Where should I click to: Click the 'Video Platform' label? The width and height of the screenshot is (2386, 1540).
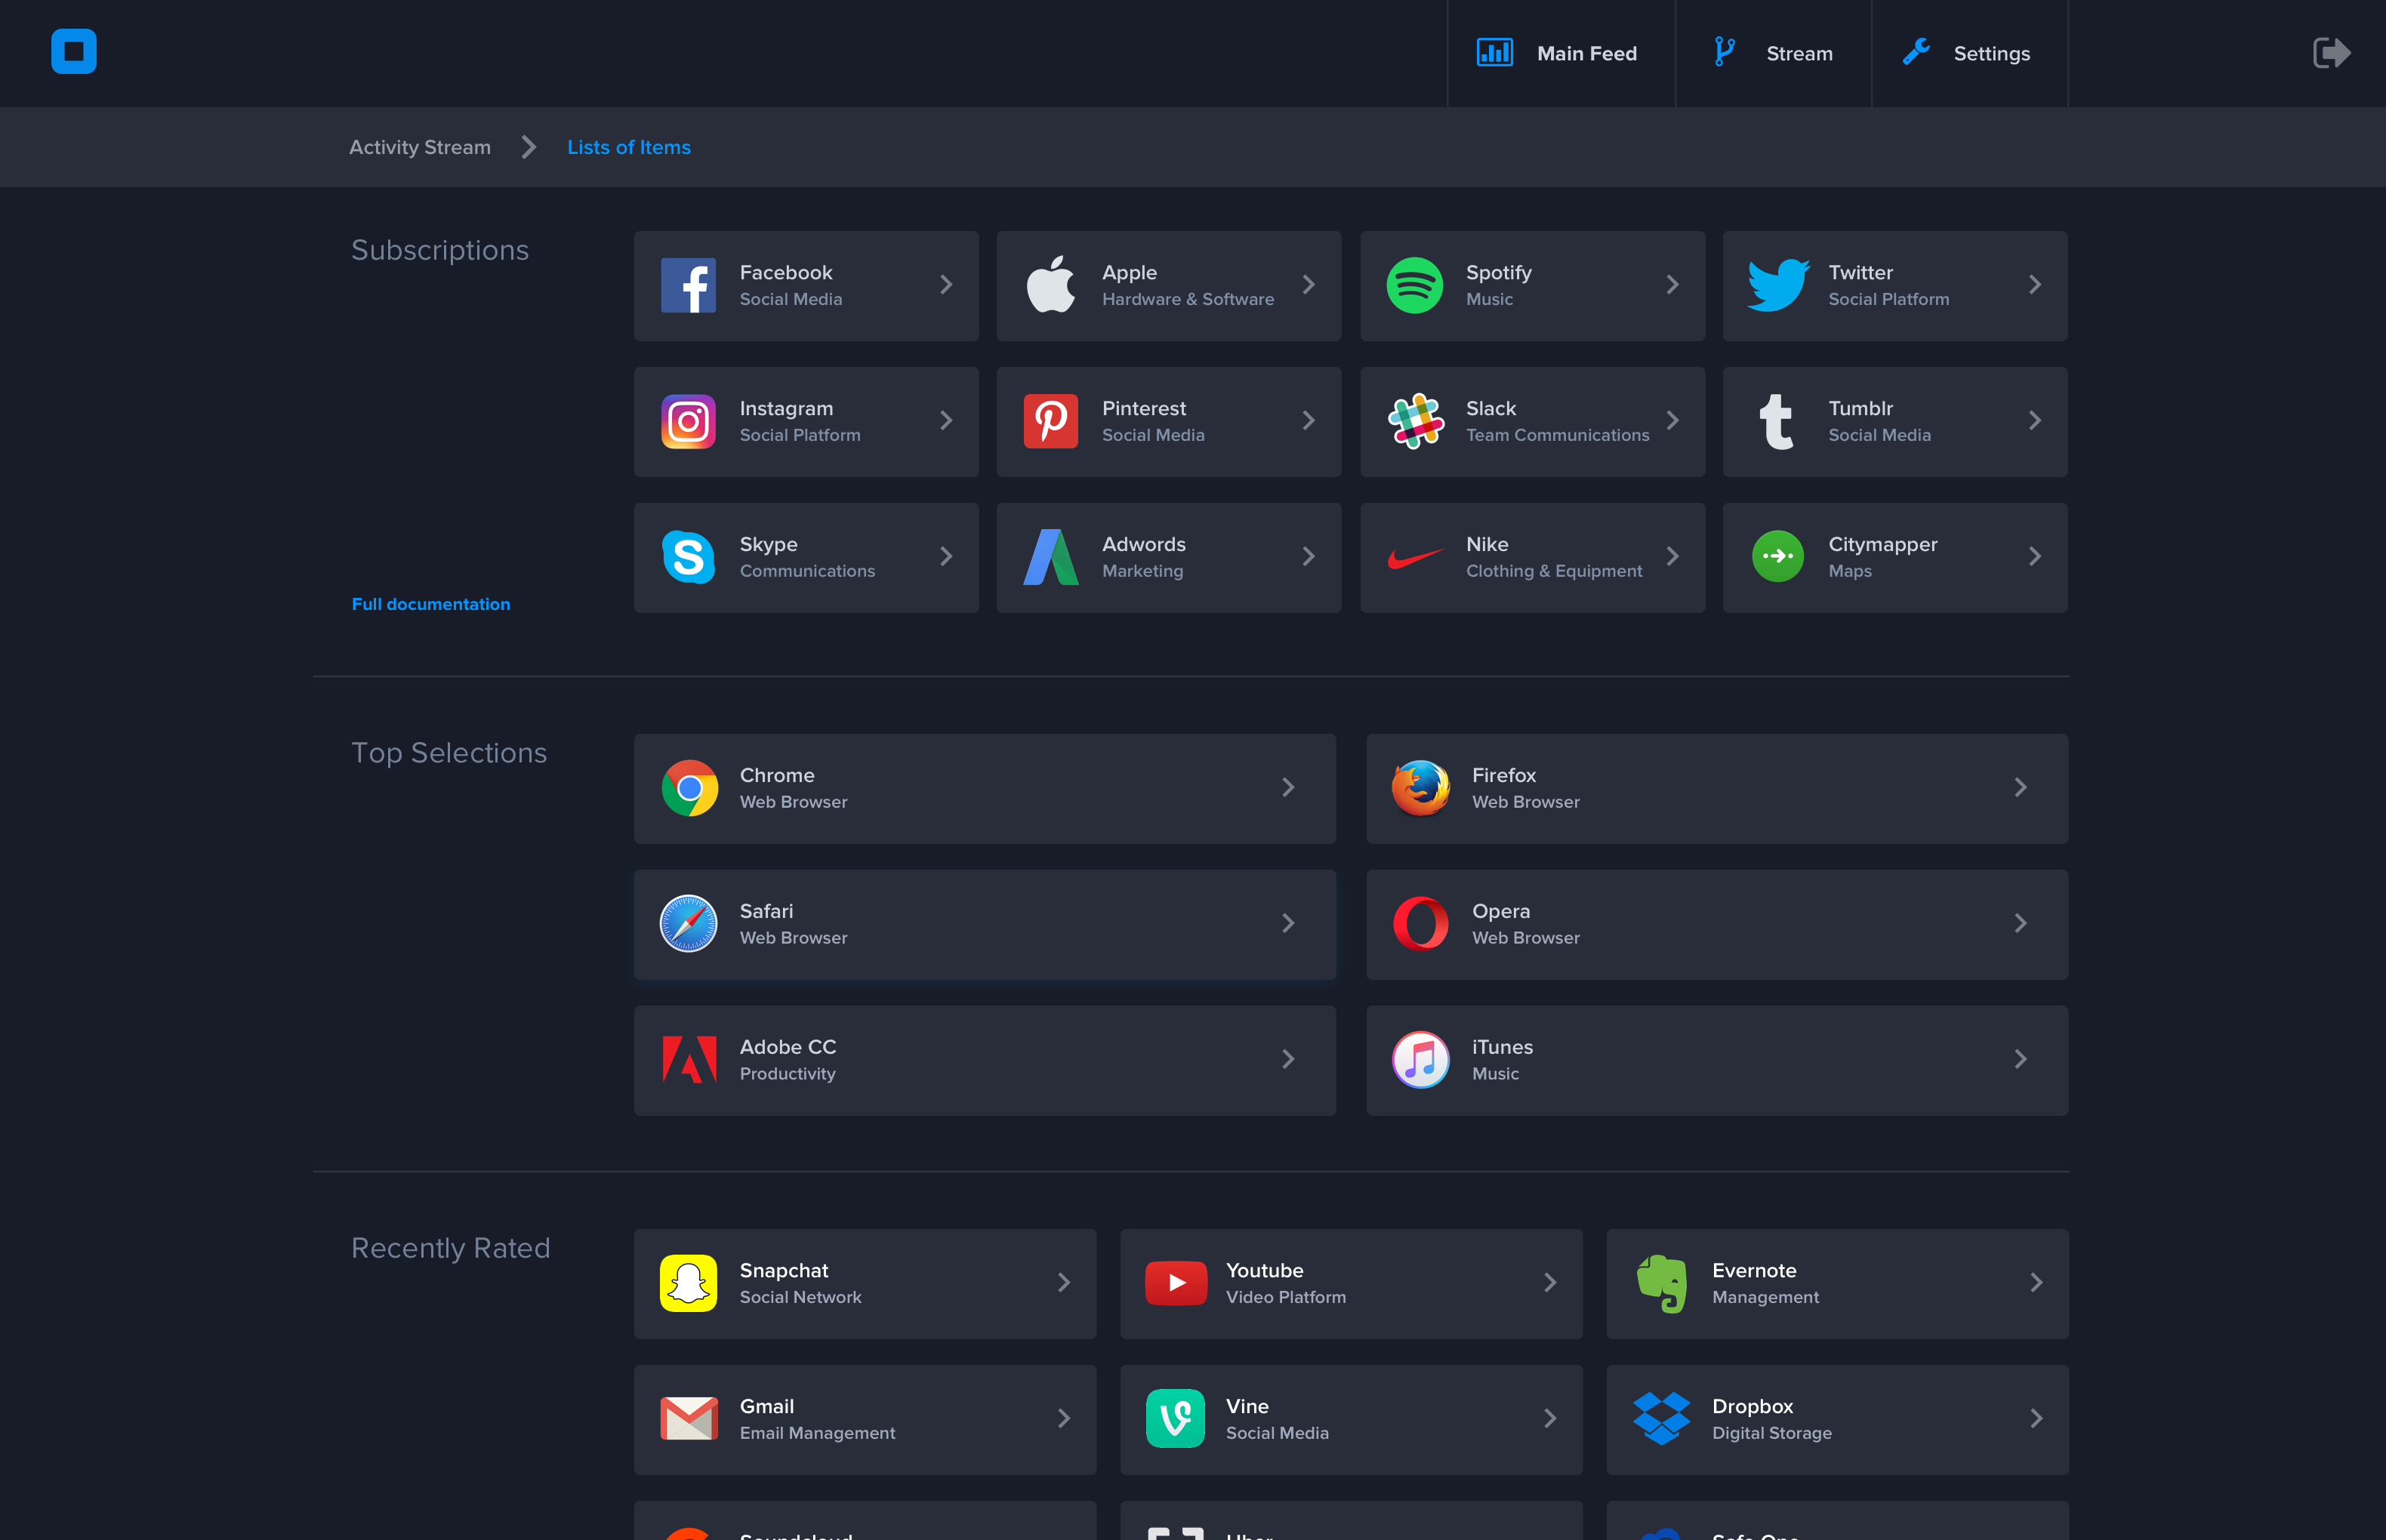pyautogui.click(x=1286, y=1297)
